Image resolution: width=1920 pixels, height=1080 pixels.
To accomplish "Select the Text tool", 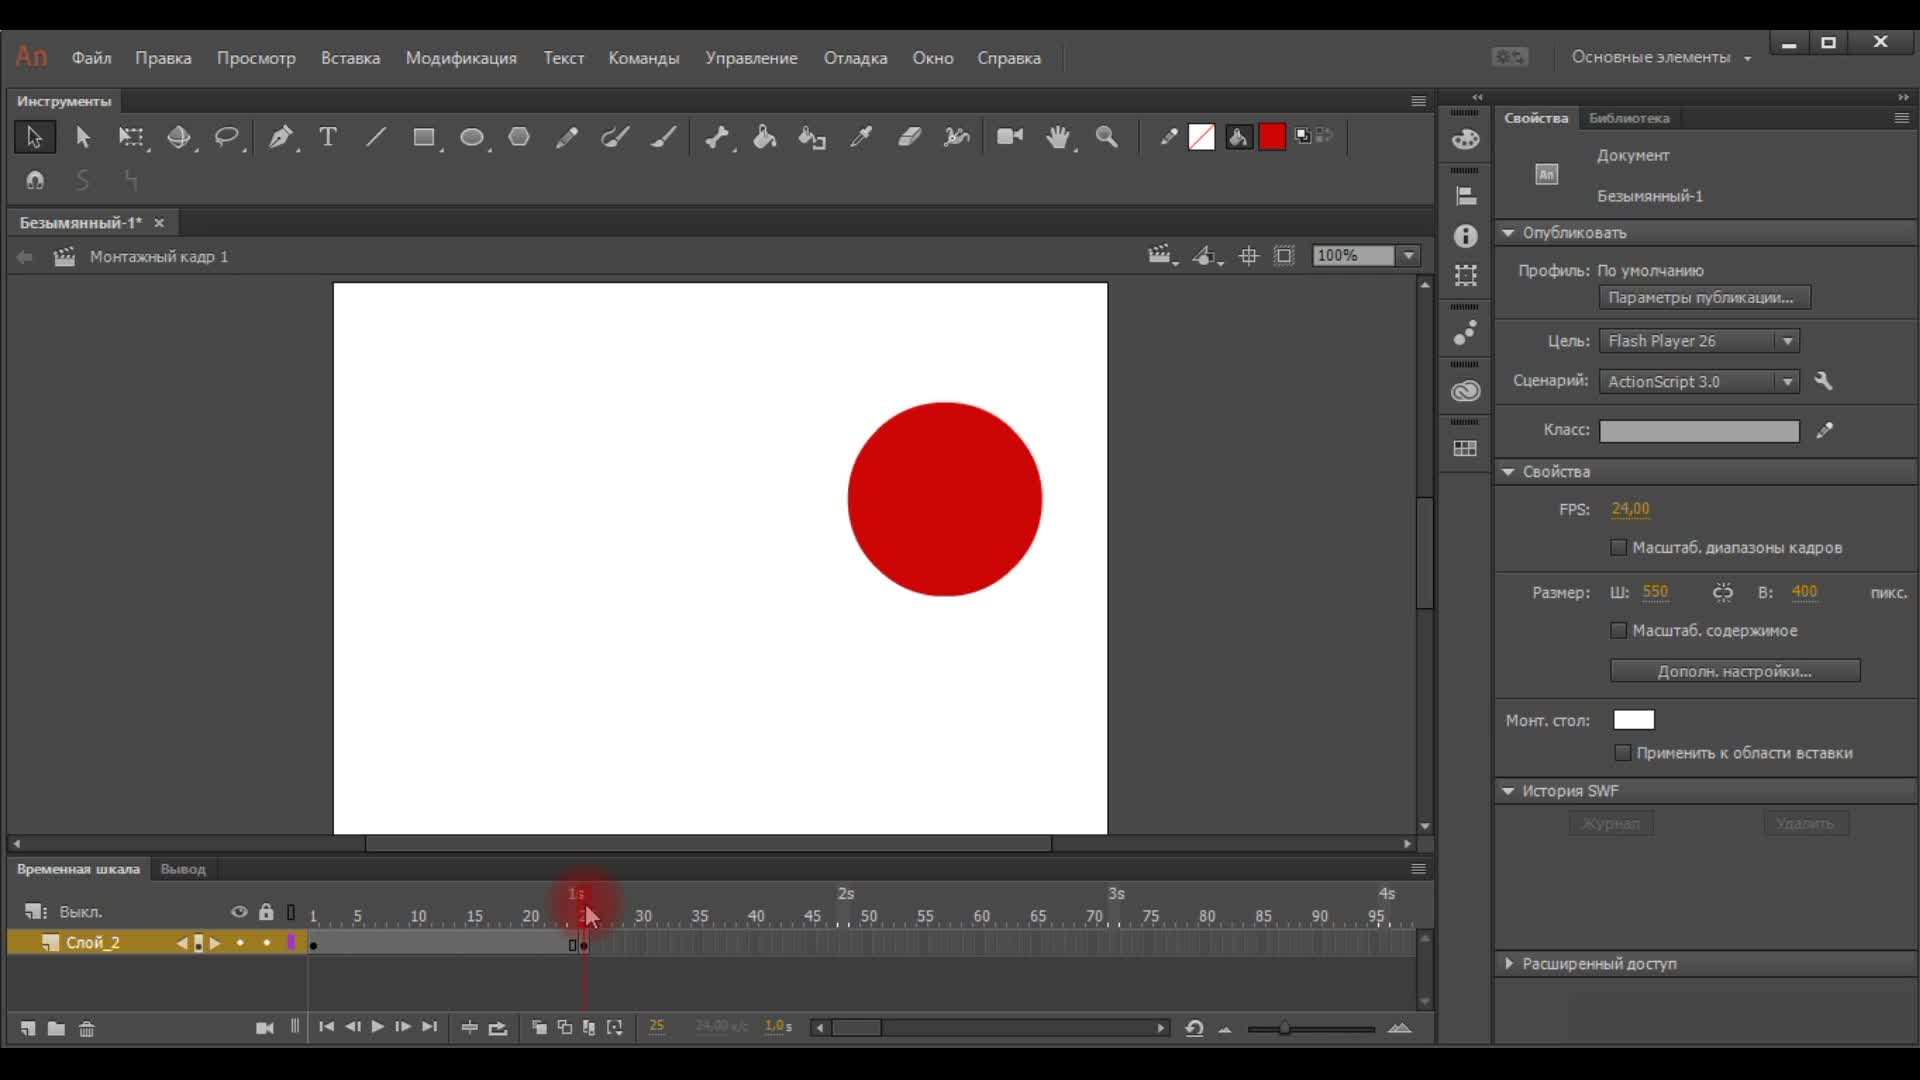I will pos(327,137).
